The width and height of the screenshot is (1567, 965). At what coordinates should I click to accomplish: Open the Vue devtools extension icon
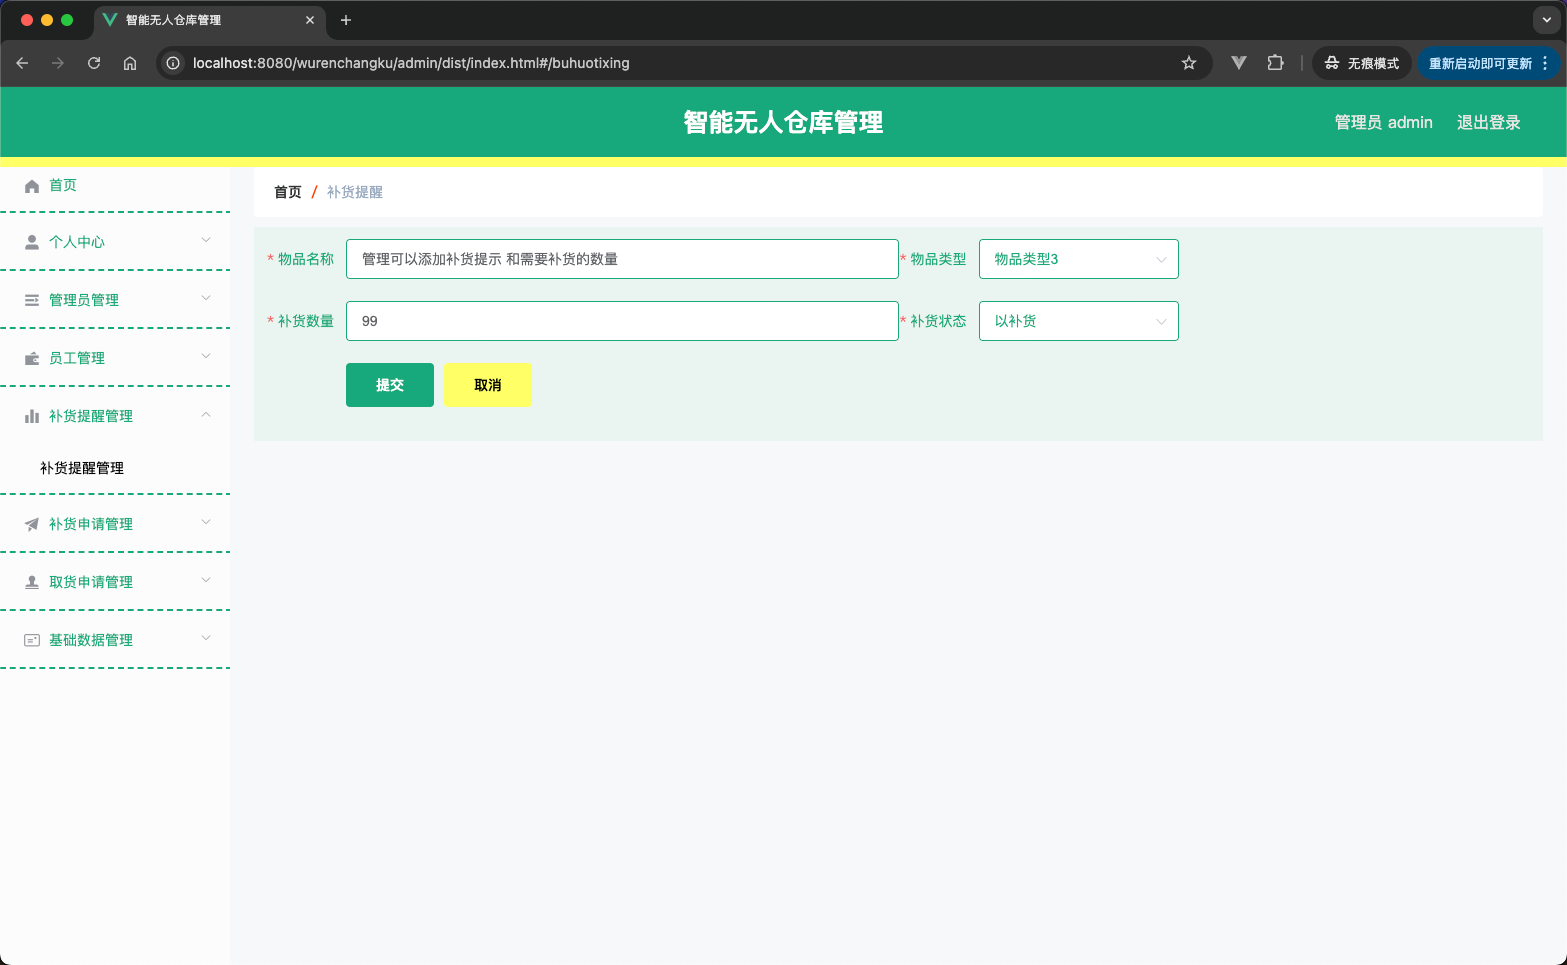tap(1239, 63)
